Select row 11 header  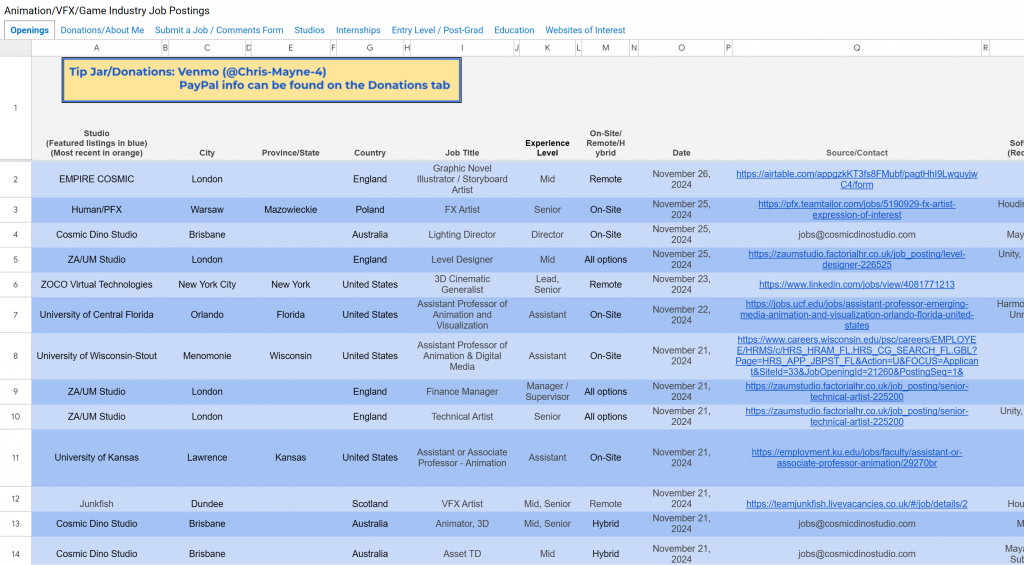click(x=16, y=457)
